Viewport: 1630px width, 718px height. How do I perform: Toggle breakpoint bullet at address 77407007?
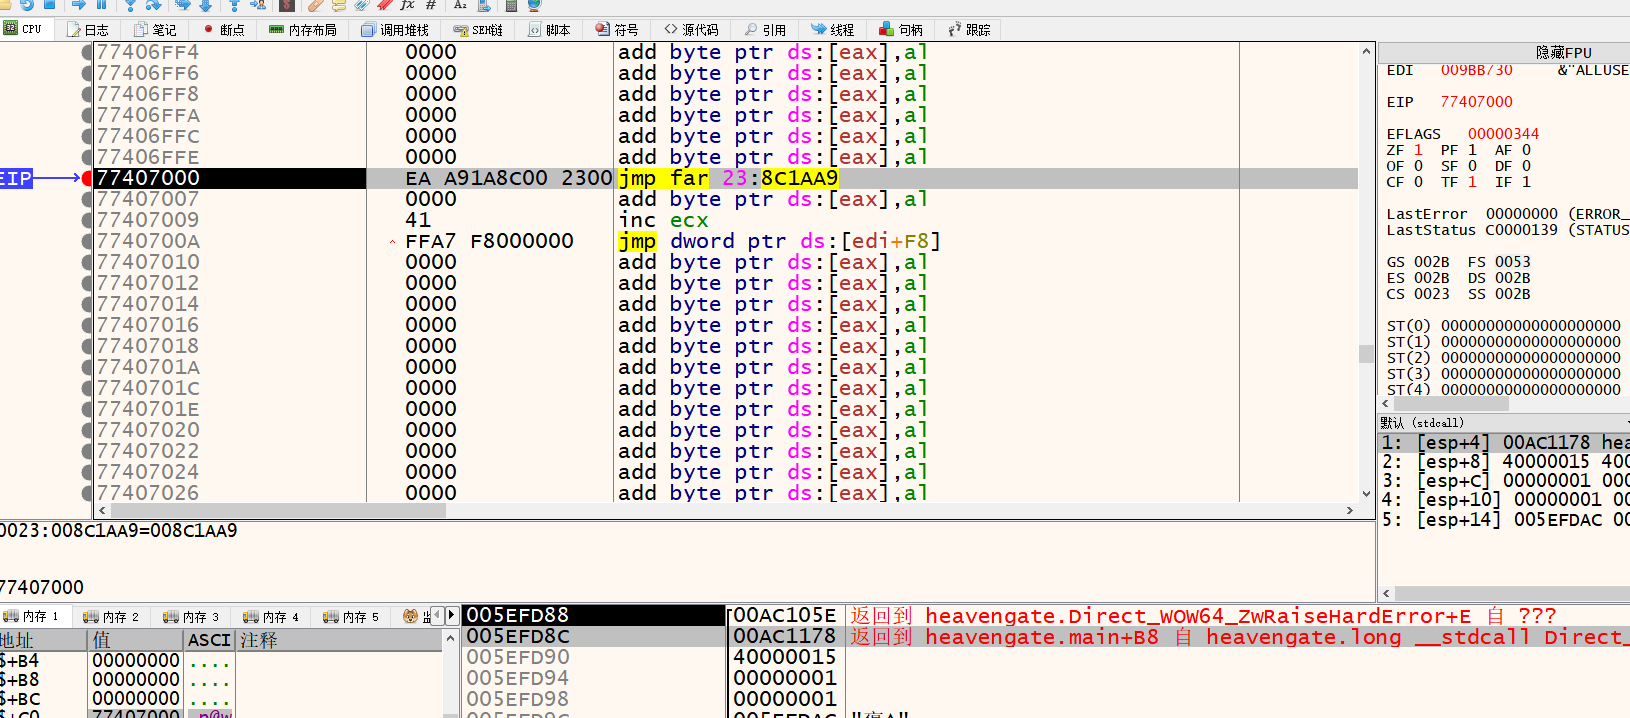(87, 199)
